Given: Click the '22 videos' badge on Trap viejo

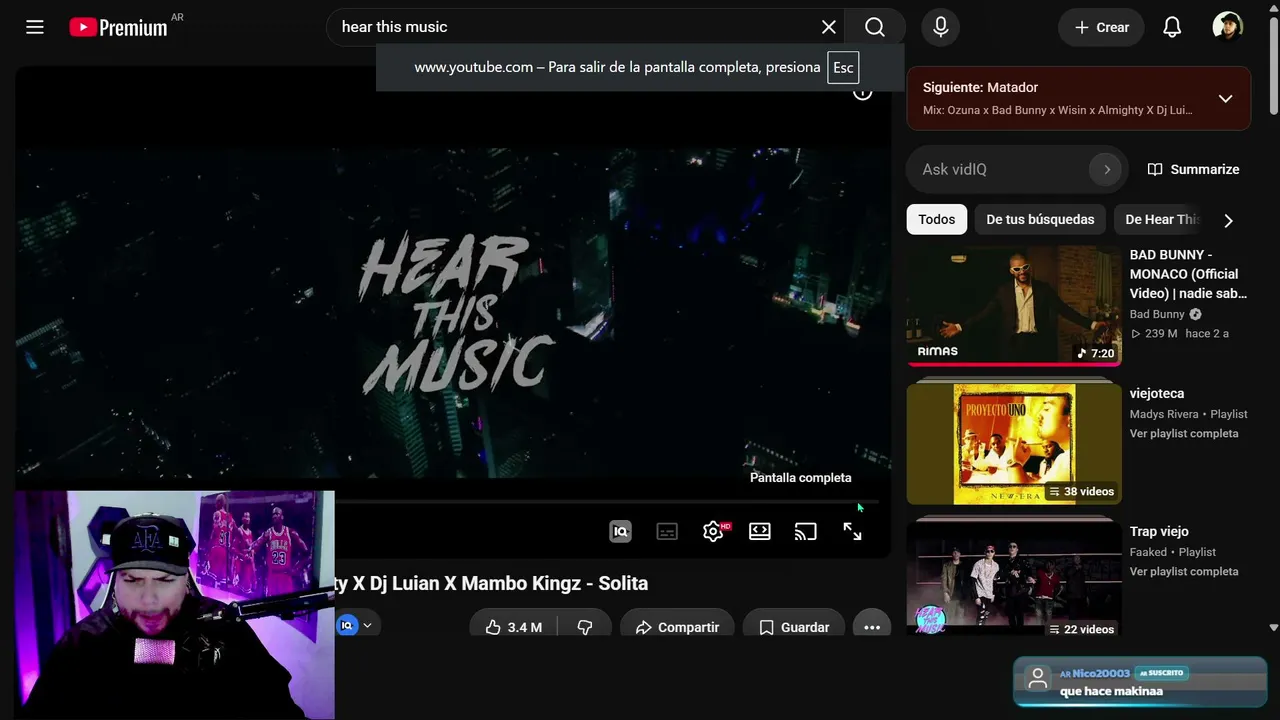Looking at the screenshot, I should [1081, 629].
